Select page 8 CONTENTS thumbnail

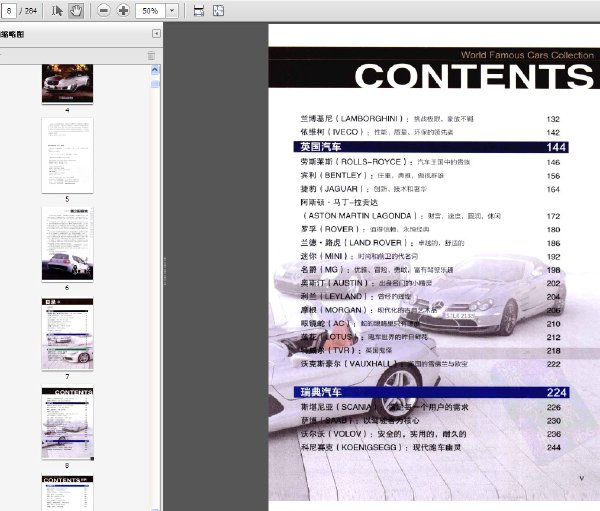[x=67, y=423]
